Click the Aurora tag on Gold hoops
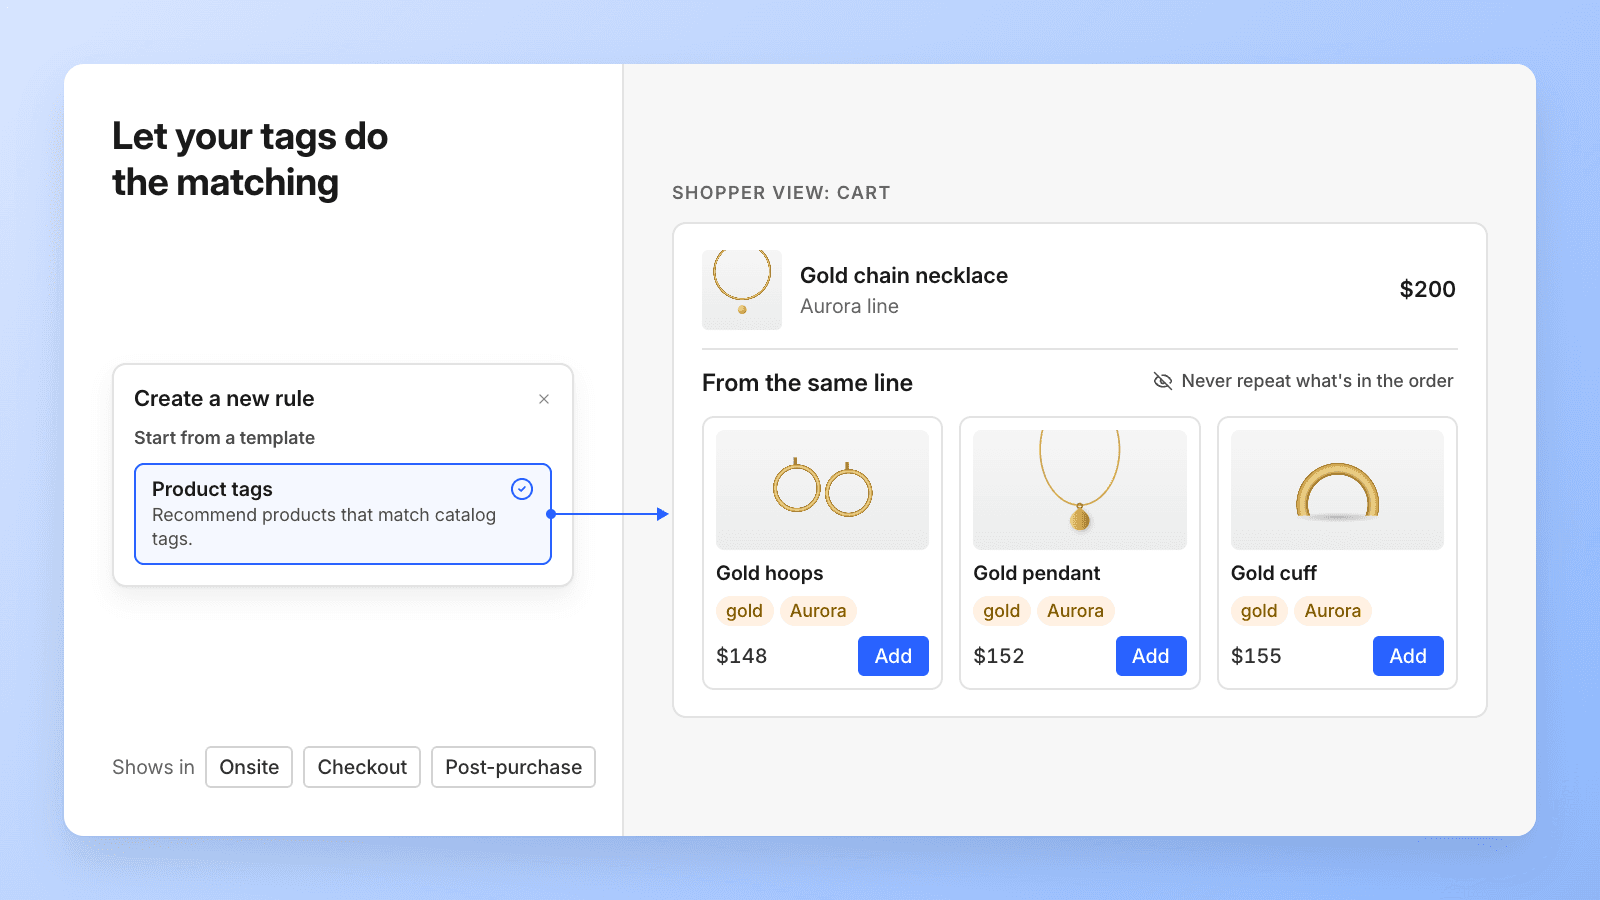Screen dimensions: 1600x900 (818, 611)
